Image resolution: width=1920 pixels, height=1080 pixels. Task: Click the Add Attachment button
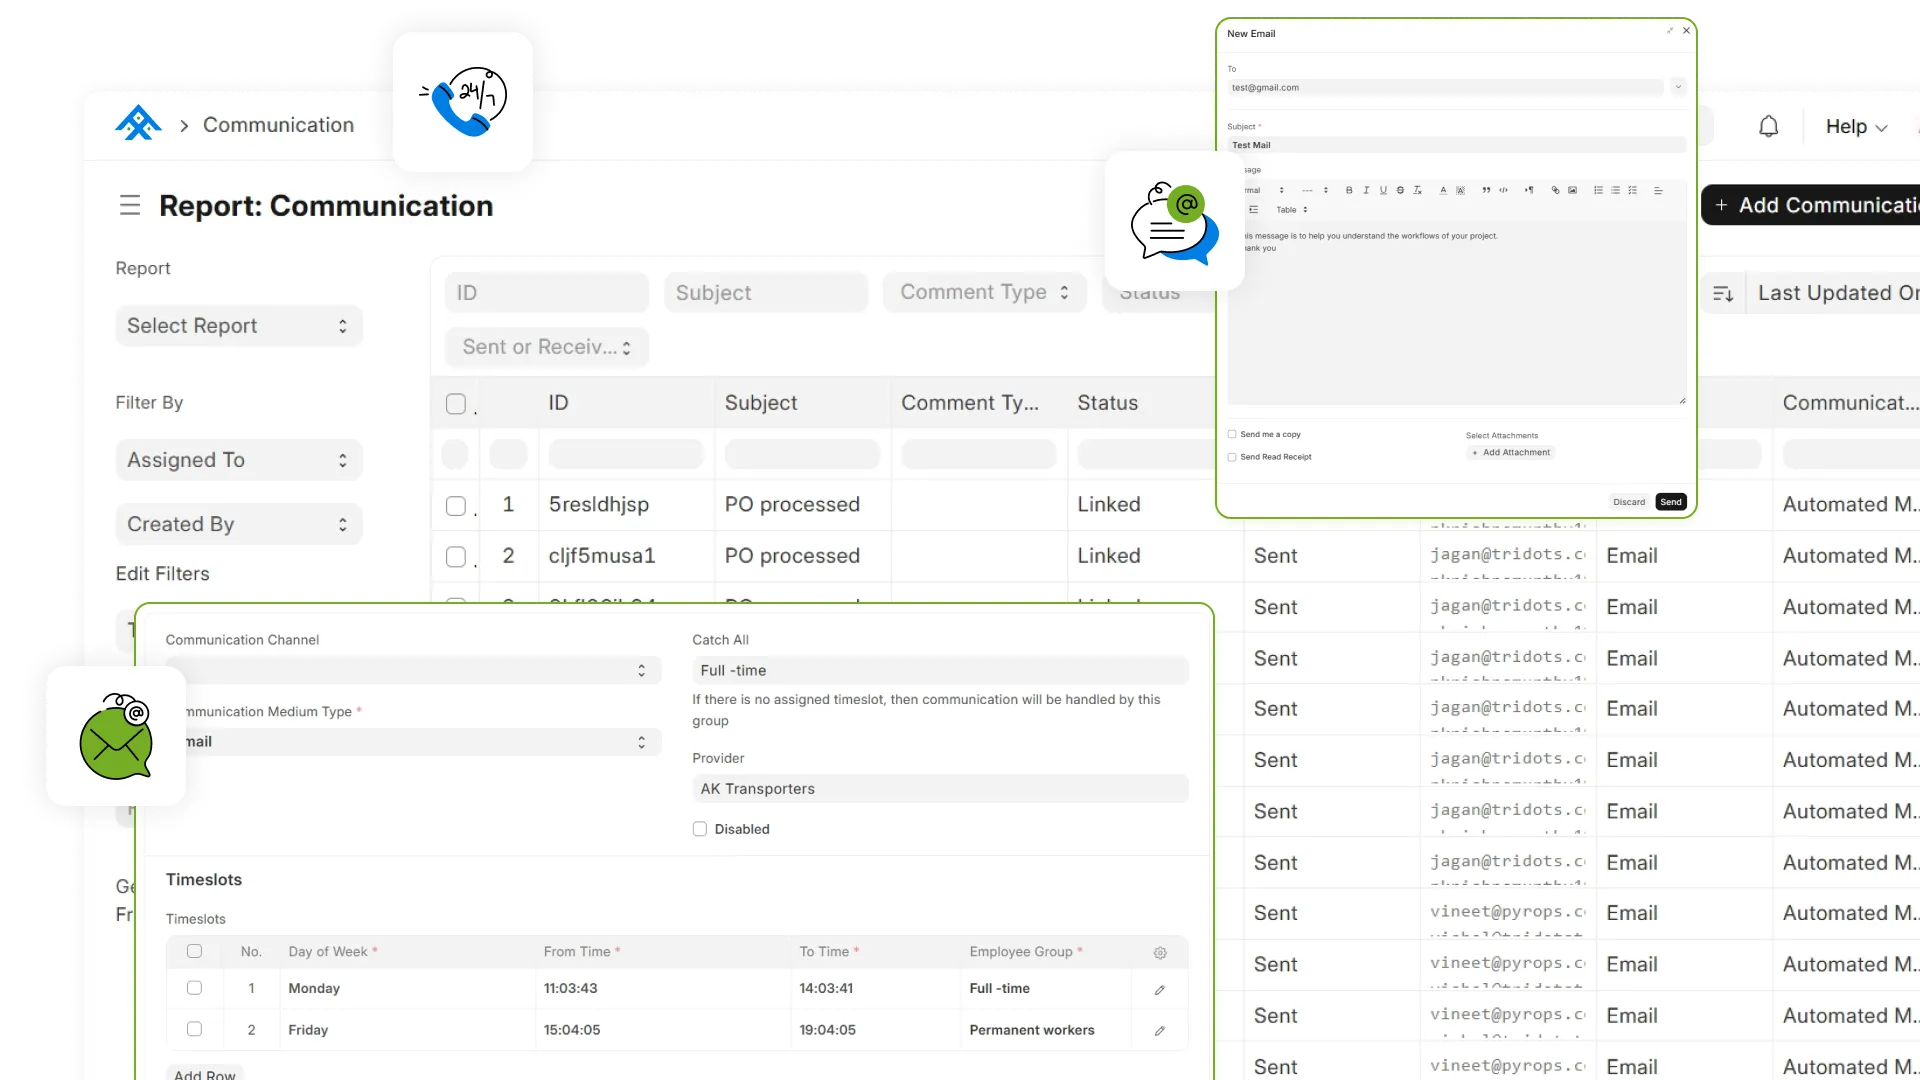tap(1511, 453)
